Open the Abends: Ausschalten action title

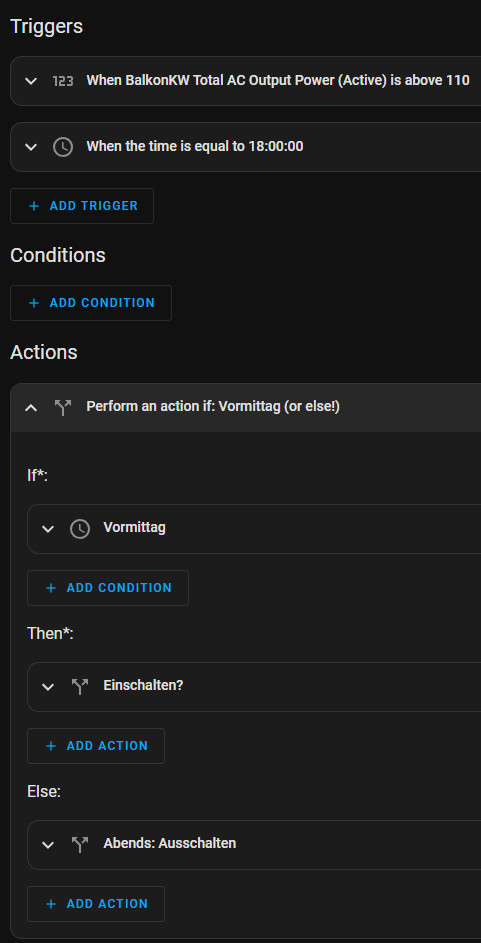pyautogui.click(x=170, y=843)
